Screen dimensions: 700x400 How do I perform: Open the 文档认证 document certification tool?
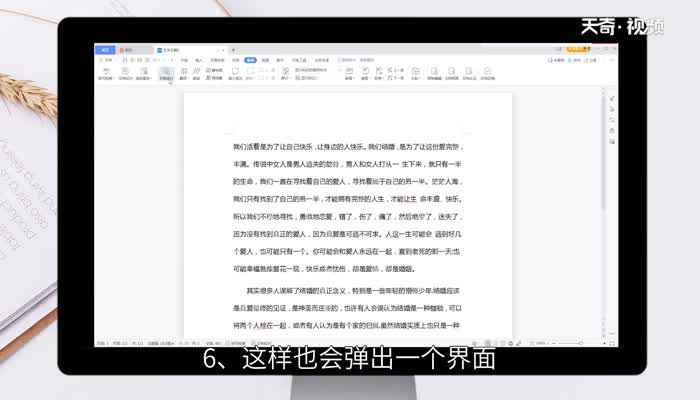469,73
